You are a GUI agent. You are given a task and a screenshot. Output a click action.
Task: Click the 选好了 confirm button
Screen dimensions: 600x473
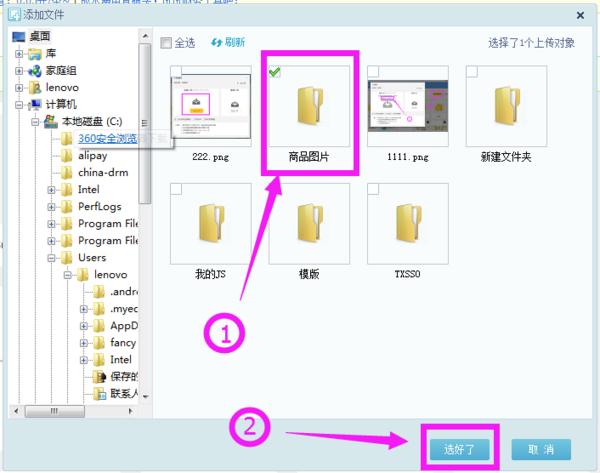point(460,448)
